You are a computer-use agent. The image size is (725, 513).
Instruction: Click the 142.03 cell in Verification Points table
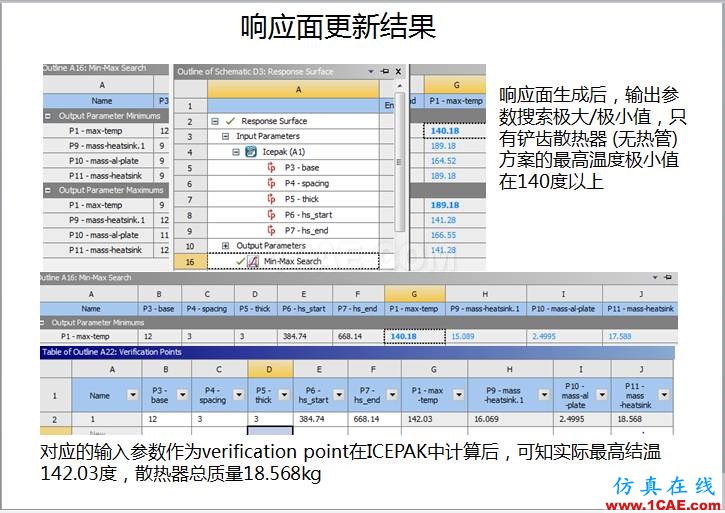click(x=435, y=419)
